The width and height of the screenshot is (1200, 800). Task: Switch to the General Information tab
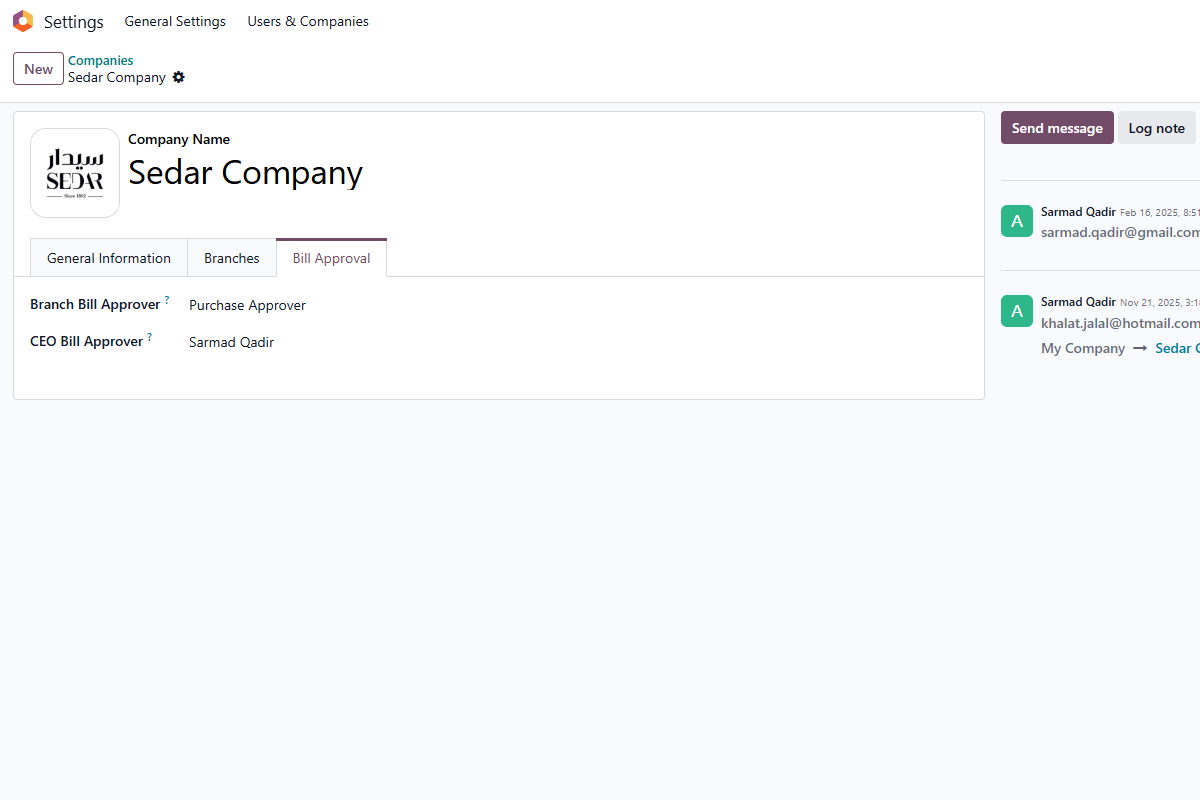(x=108, y=257)
